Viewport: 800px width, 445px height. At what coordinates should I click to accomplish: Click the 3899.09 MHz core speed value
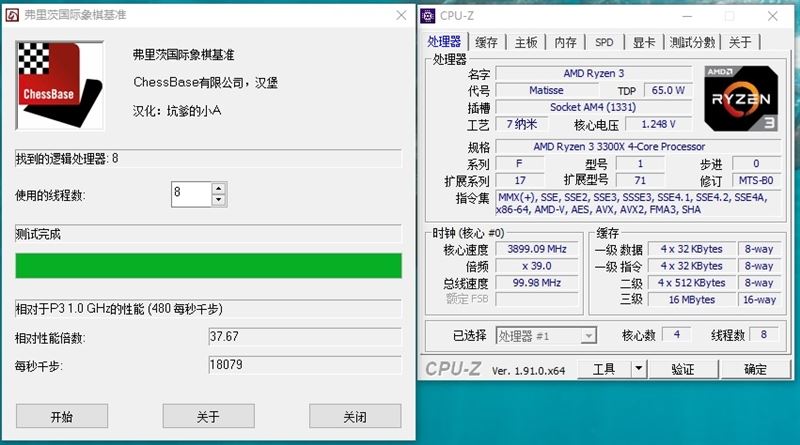(x=537, y=249)
